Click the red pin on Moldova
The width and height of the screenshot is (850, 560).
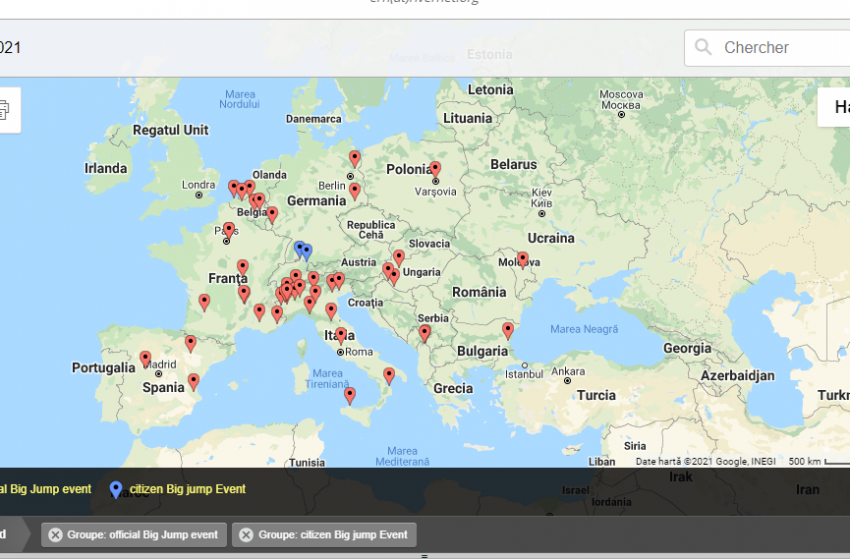coord(523,260)
